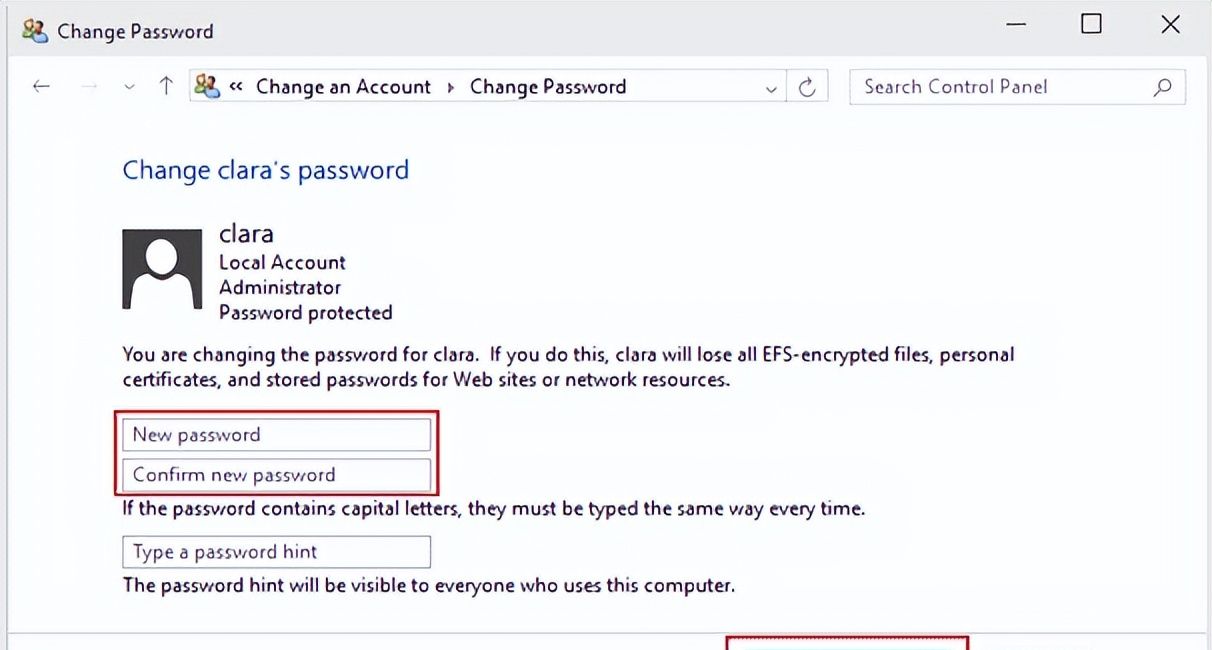Click the back navigation arrow
The width and height of the screenshot is (1212, 650).
pyautogui.click(x=41, y=86)
